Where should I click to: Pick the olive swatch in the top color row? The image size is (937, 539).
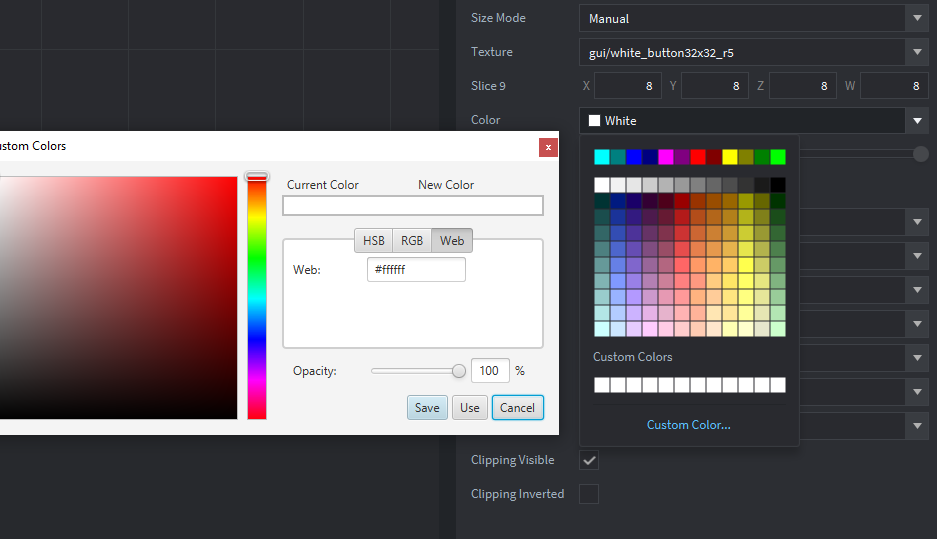point(746,157)
